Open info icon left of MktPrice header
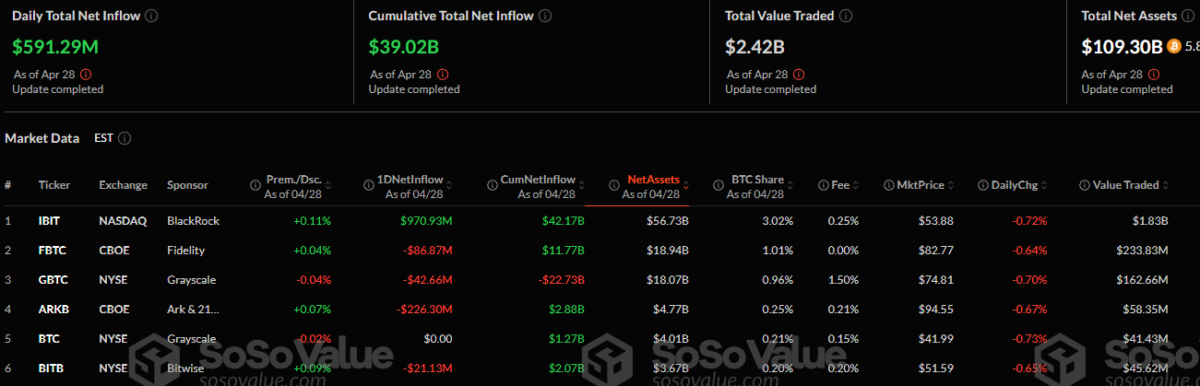The height and width of the screenshot is (386, 1200). pyautogui.click(x=888, y=185)
